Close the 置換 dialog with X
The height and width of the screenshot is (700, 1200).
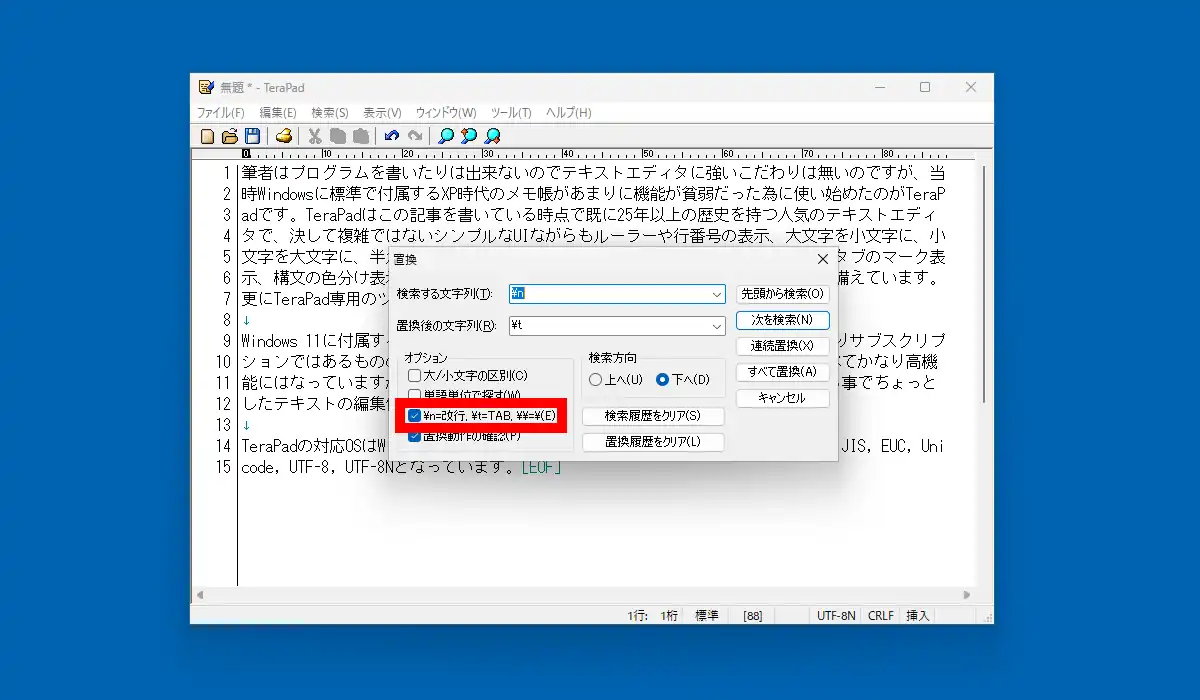(x=823, y=259)
